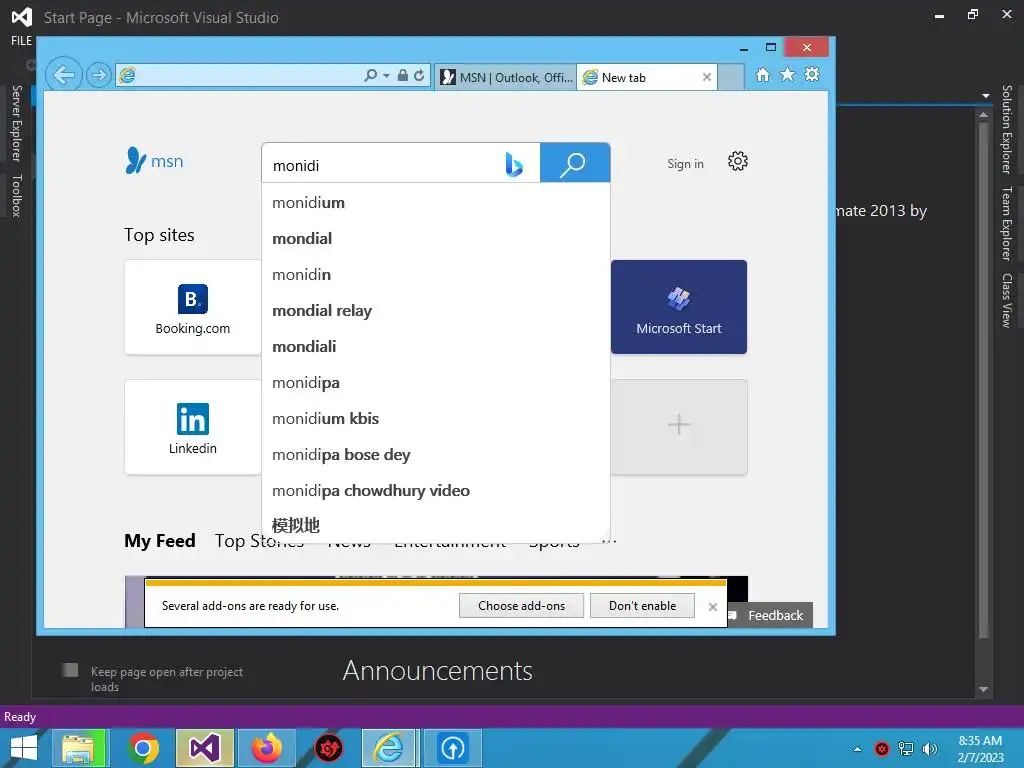Click the refresh icon in address bar

(x=419, y=76)
